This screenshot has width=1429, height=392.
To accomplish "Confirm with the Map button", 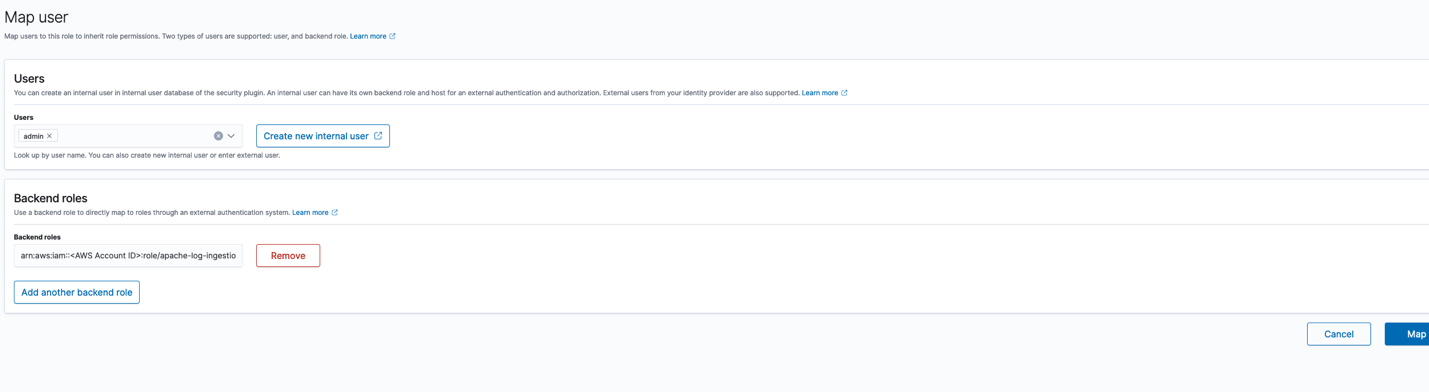I will 1409,334.
